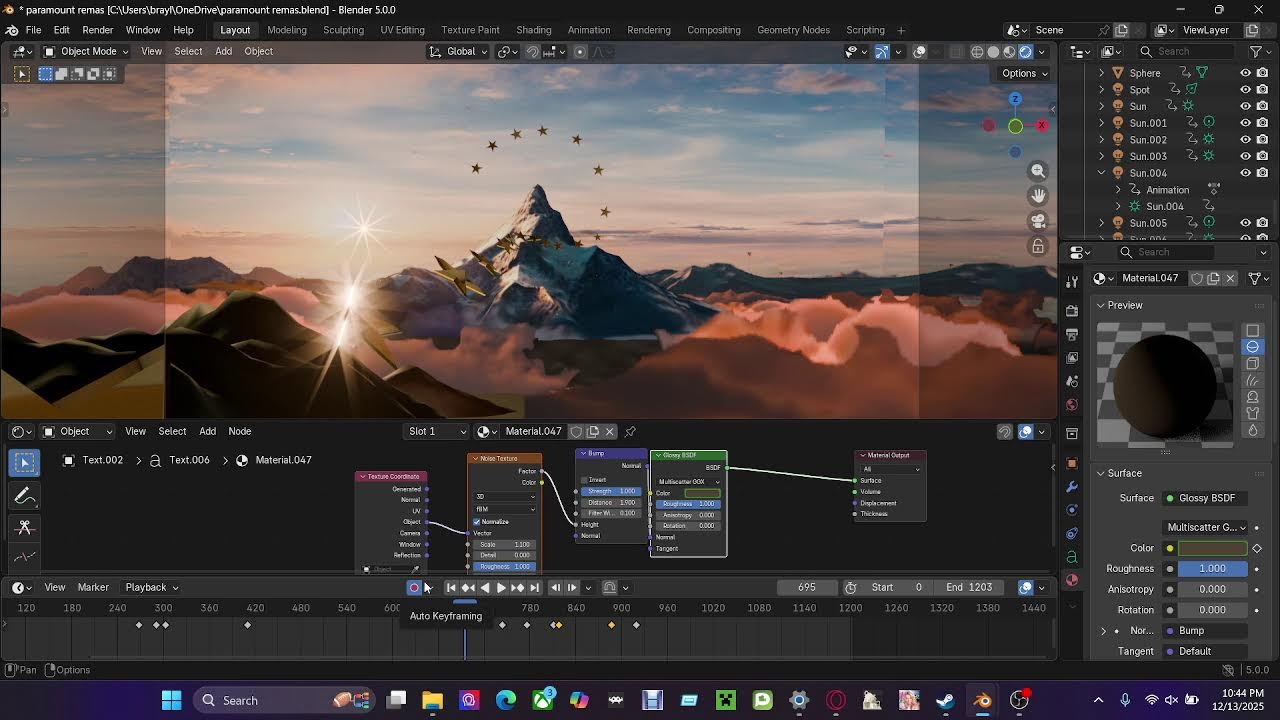This screenshot has width=1280, height=720.
Task: Toggle fake user shield in node header
Action: click(576, 431)
